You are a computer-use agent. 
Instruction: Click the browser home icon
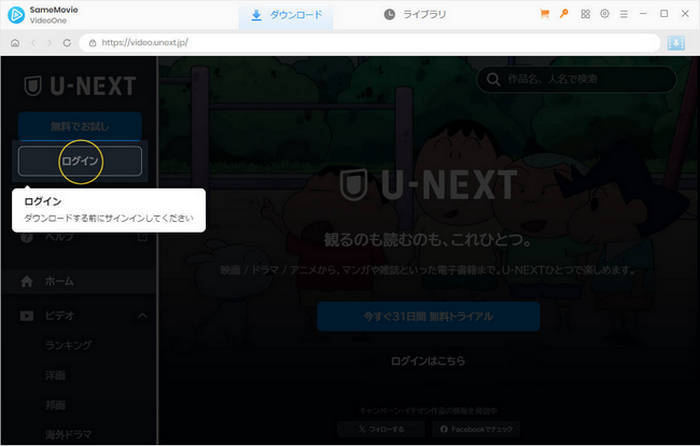15,43
